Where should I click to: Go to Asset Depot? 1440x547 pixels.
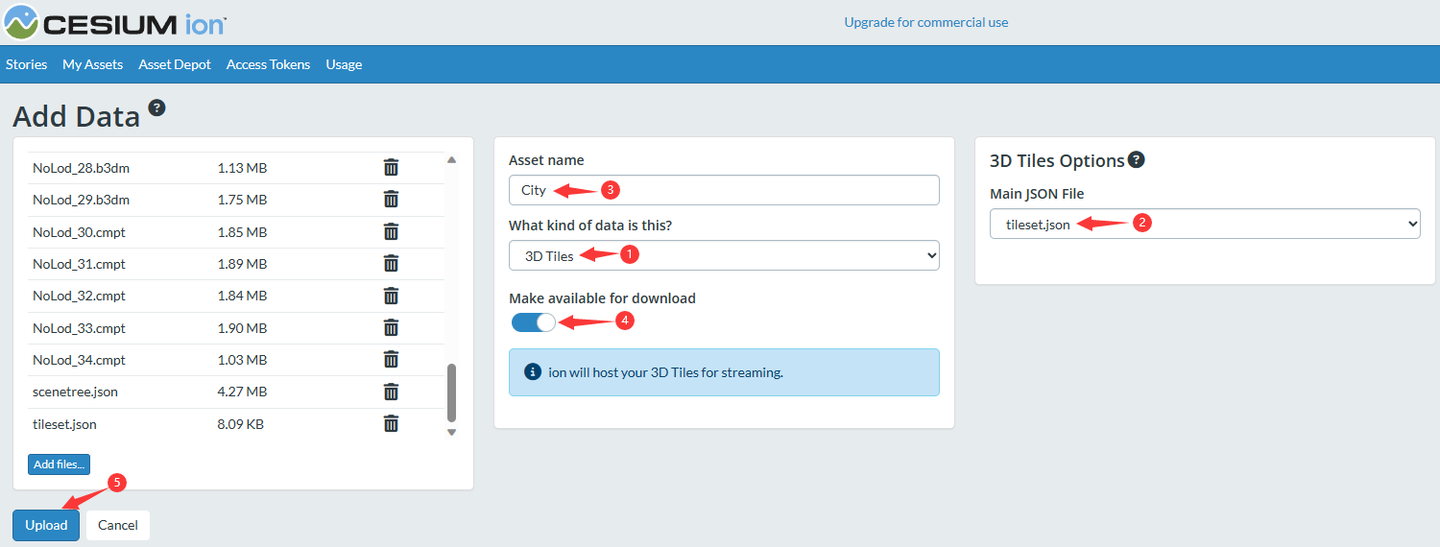(175, 64)
